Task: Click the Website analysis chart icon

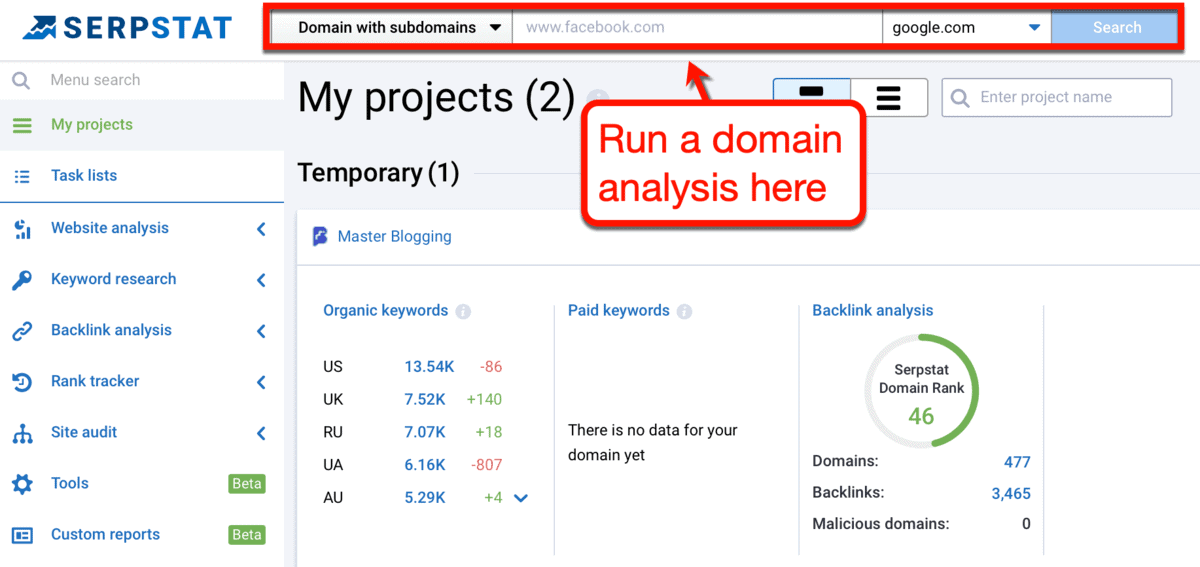Action: pos(22,229)
